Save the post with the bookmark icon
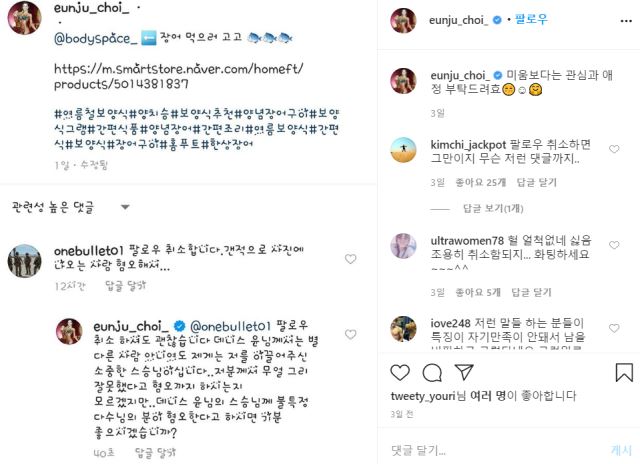This screenshot has height=464, width=640. click(624, 372)
